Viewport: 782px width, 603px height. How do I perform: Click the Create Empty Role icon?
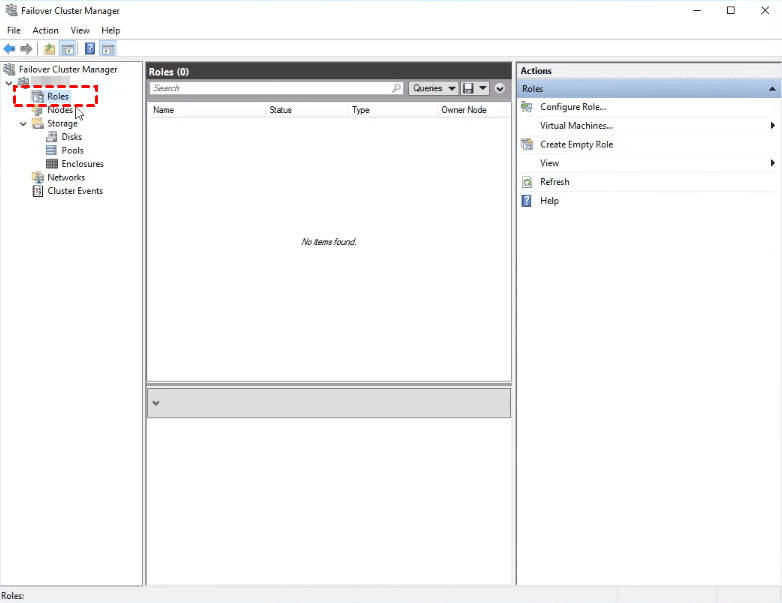pyautogui.click(x=527, y=145)
